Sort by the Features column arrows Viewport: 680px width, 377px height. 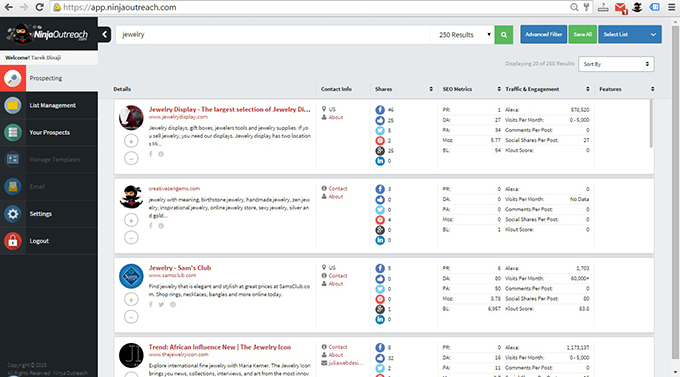652,89
